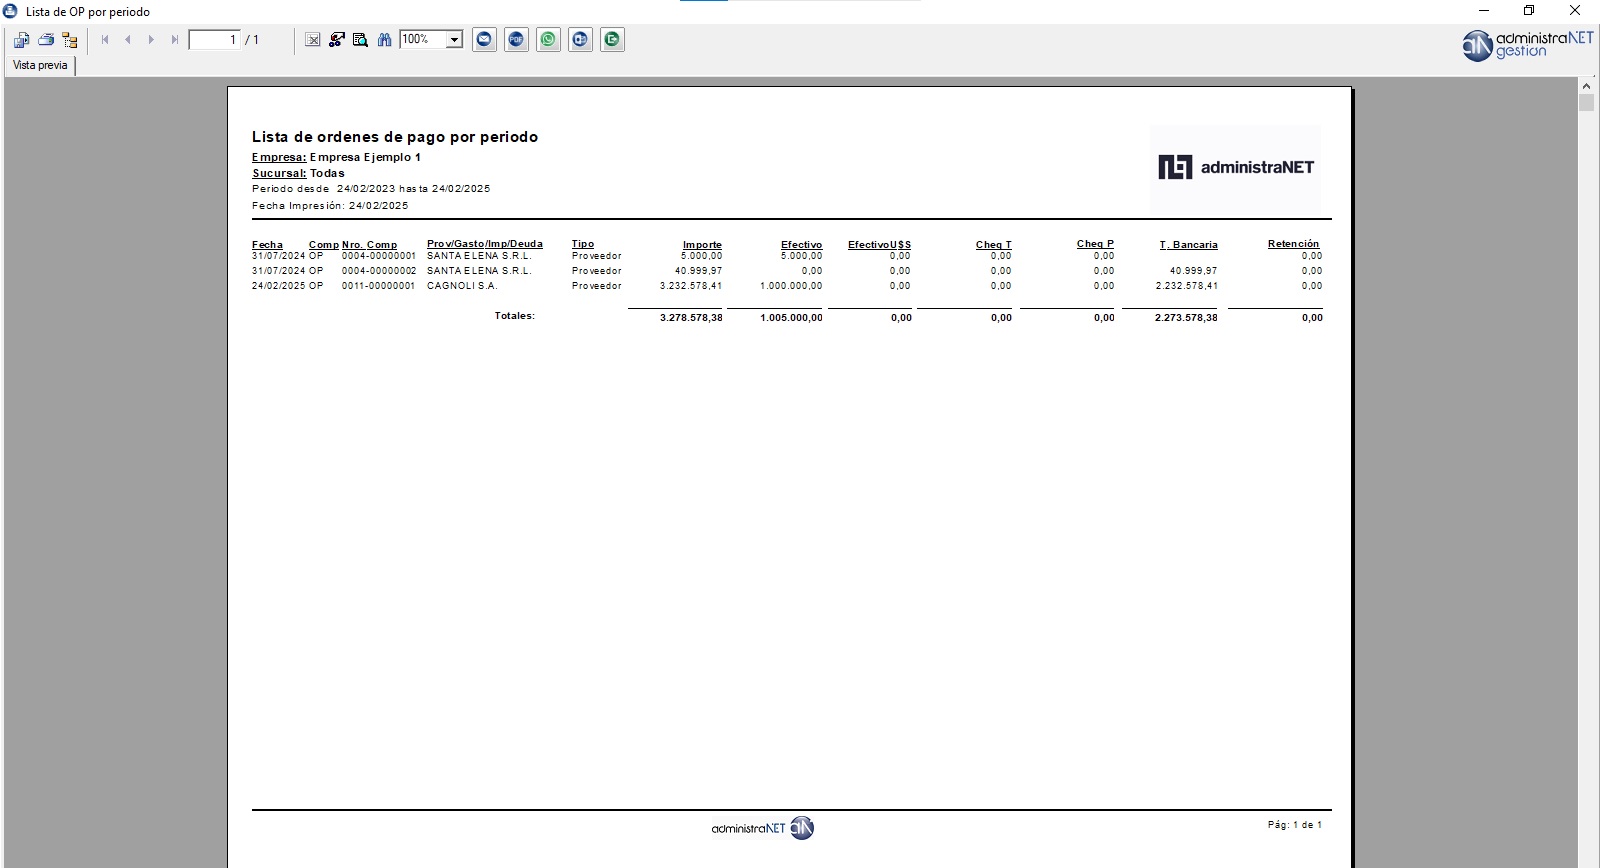Click comprobante number 0011-00000001
The height and width of the screenshot is (868, 1600).
tap(378, 286)
